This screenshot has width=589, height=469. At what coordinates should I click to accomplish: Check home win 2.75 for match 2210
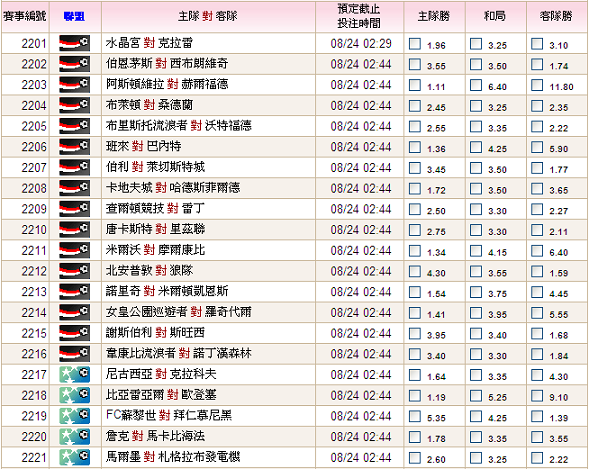tap(415, 230)
